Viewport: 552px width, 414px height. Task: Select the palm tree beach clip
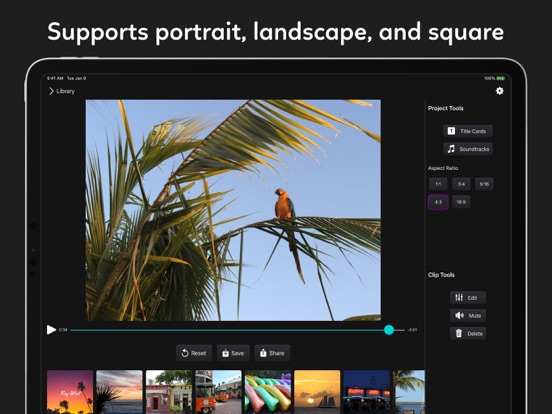tap(409, 391)
